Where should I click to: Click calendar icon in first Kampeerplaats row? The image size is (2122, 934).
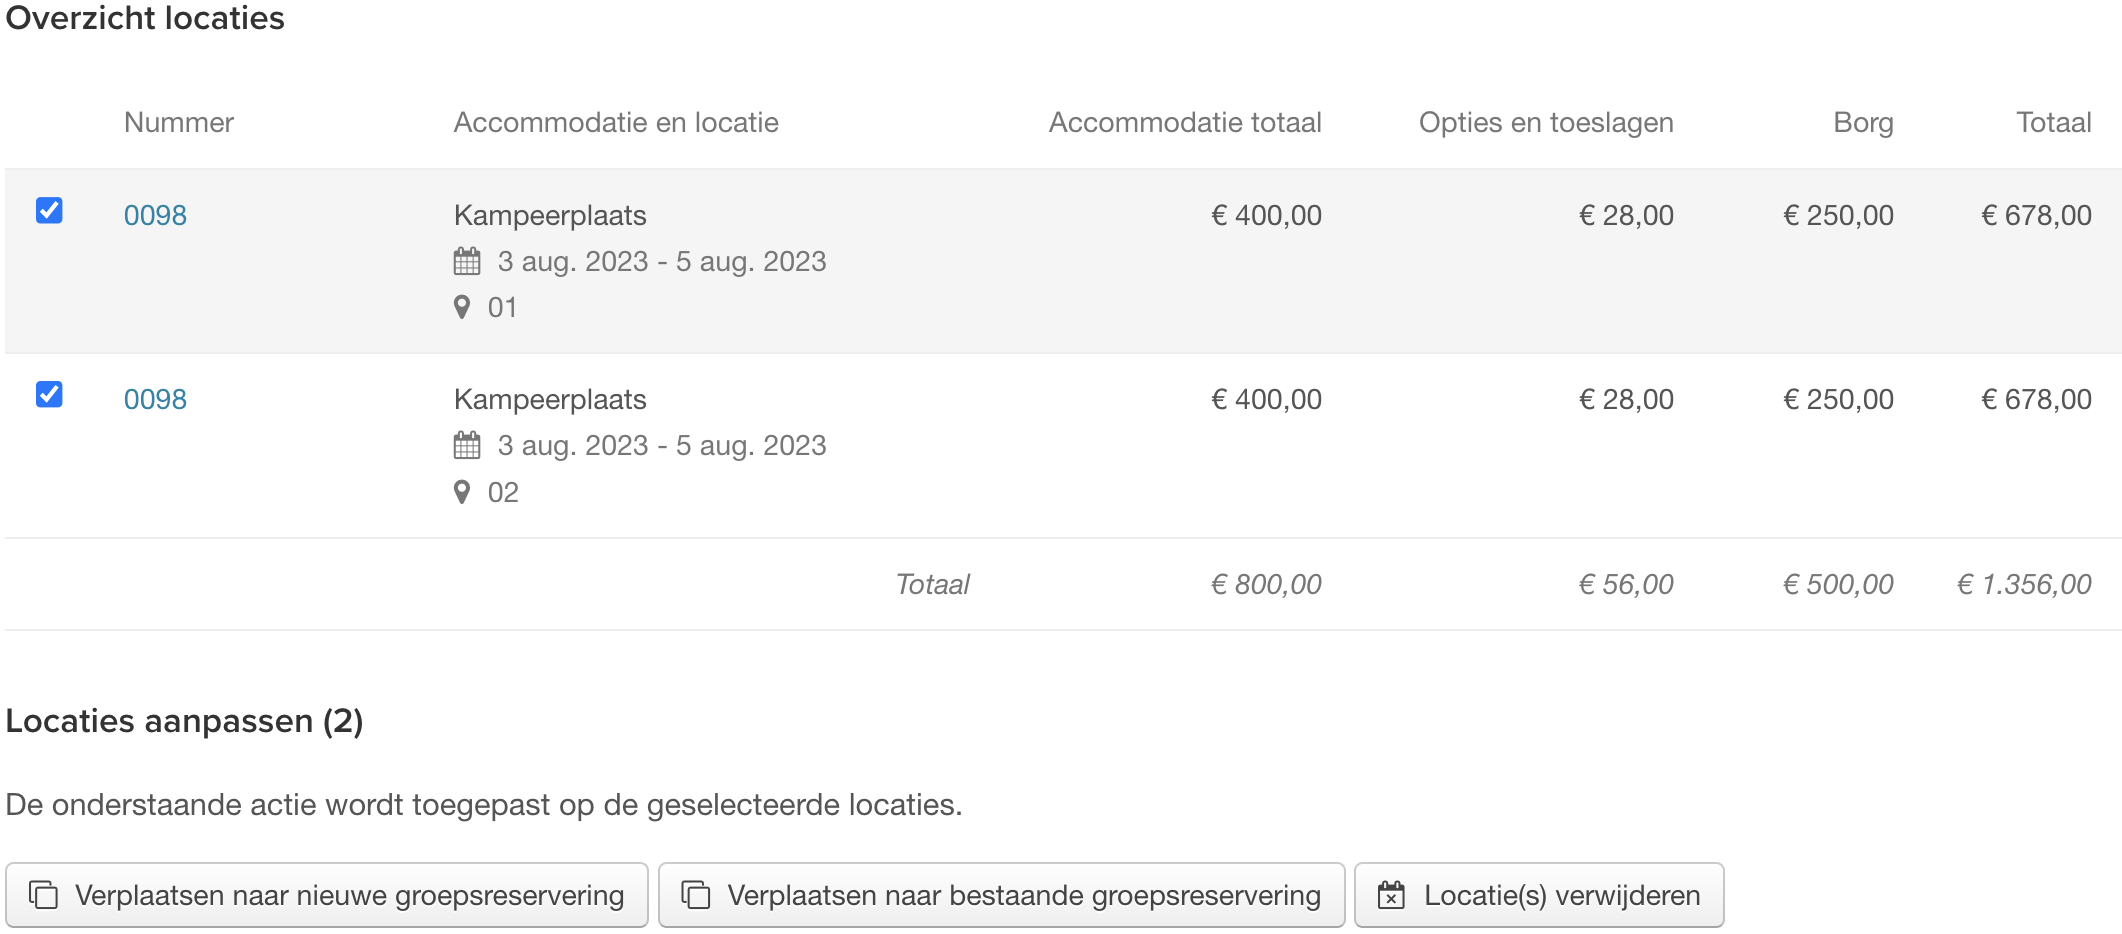coord(467,261)
